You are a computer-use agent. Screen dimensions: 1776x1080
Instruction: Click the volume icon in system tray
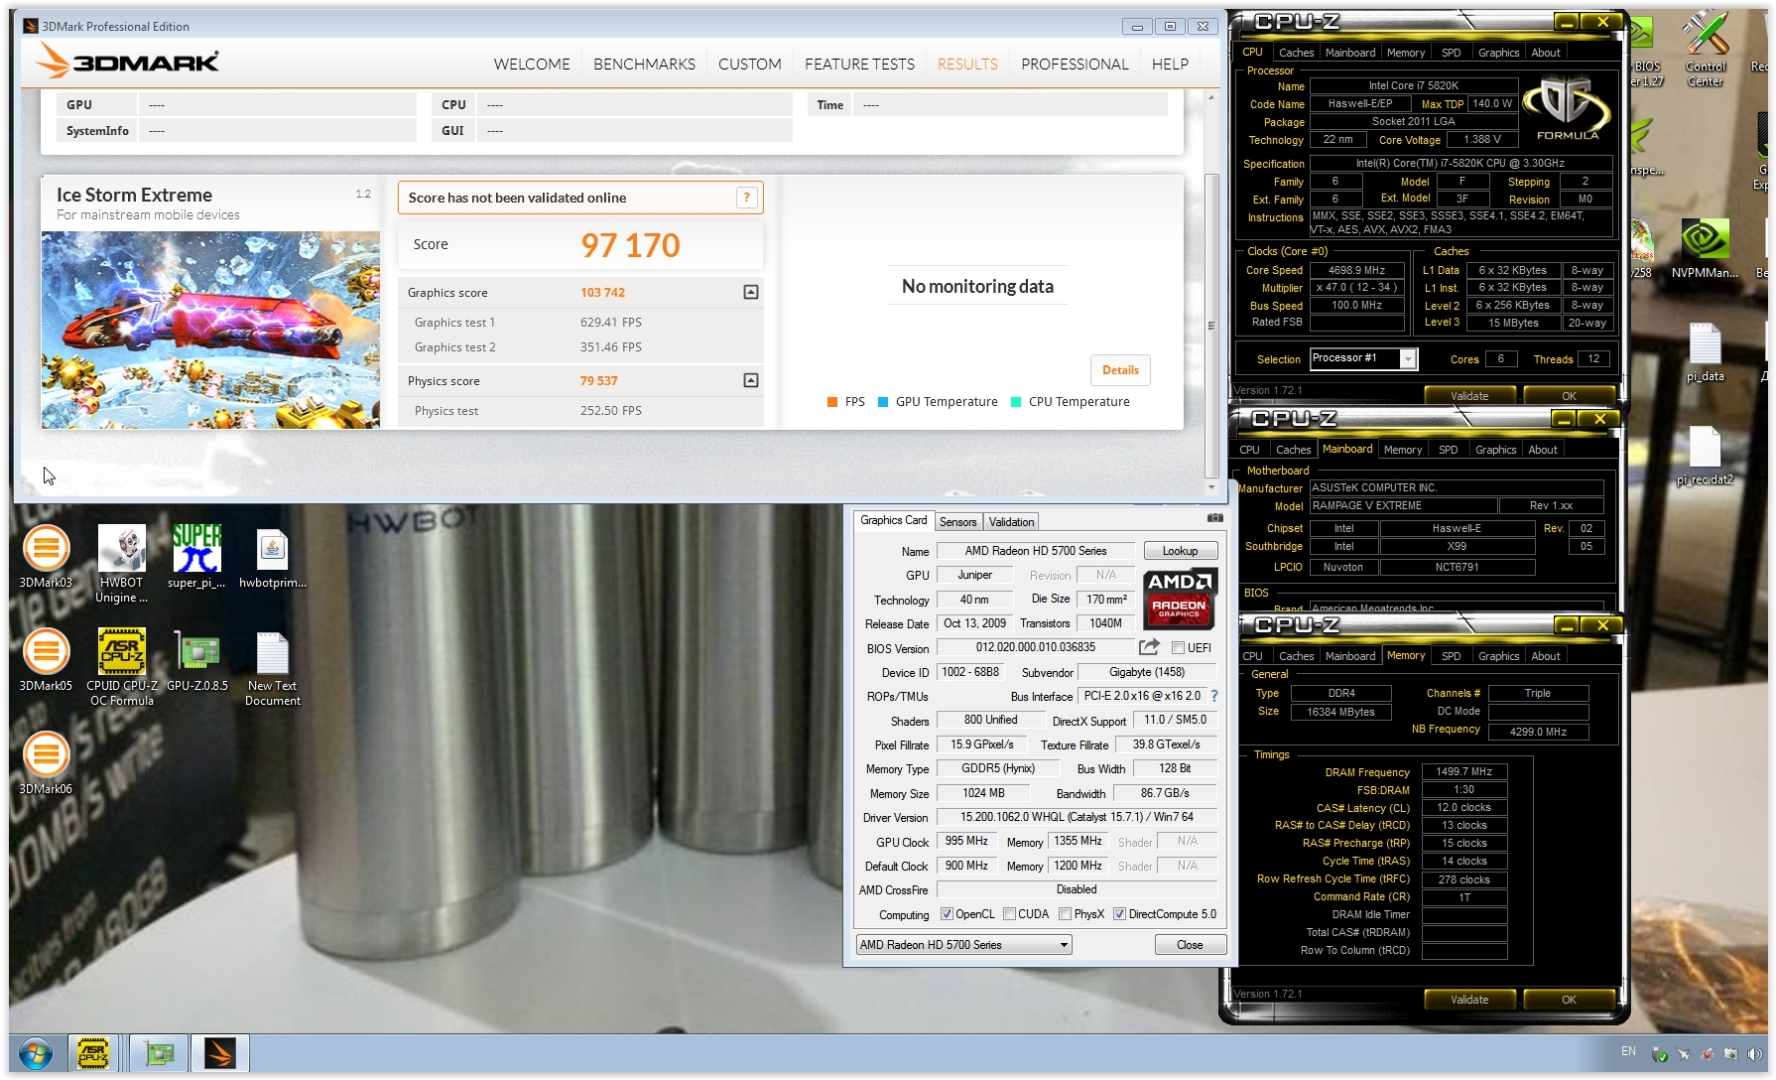click(1753, 1053)
